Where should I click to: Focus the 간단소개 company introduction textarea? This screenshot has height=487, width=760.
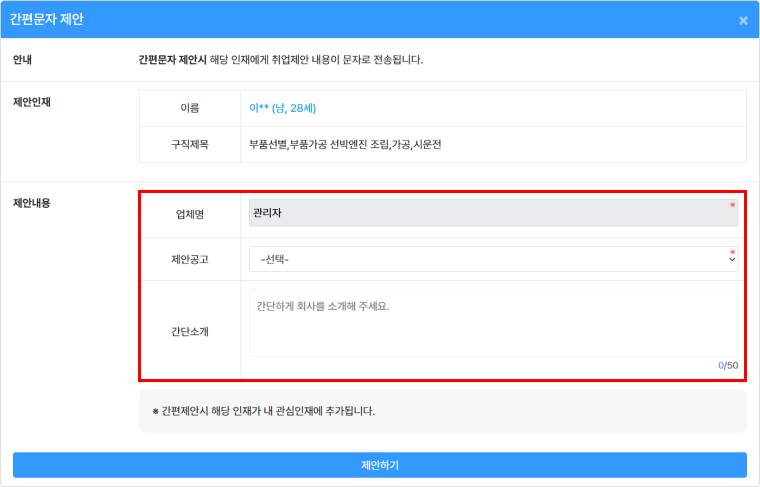click(492, 323)
